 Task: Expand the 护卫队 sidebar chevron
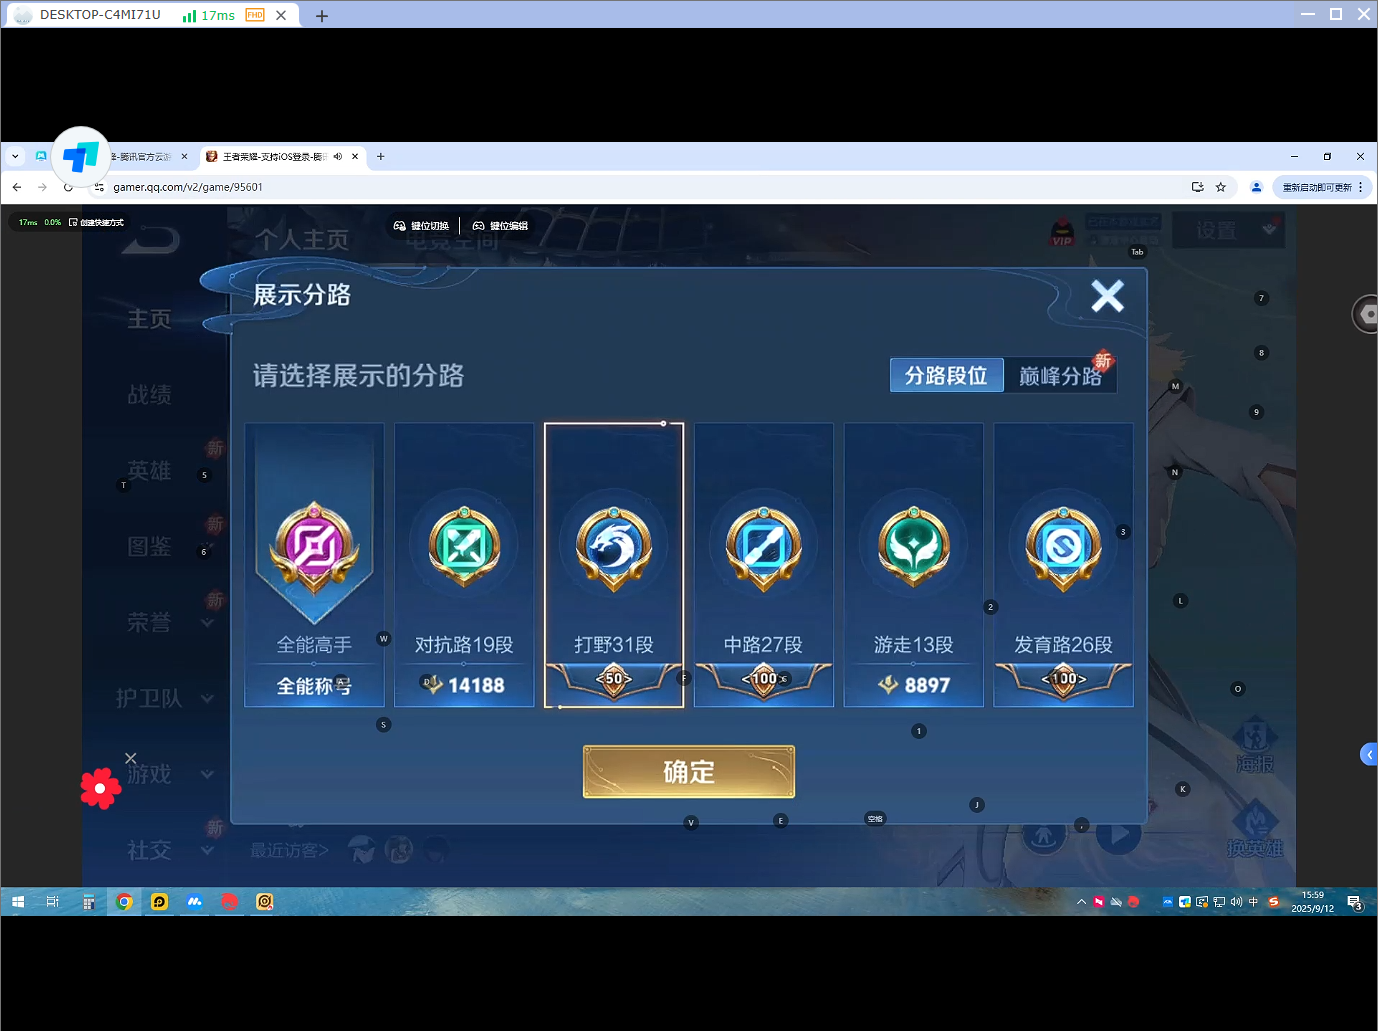coord(208,698)
